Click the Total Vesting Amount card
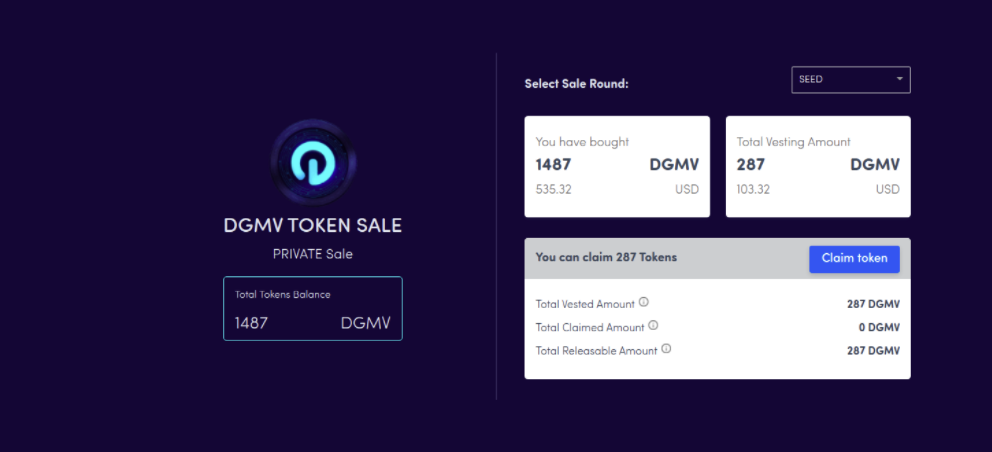The height and width of the screenshot is (452, 992). click(x=818, y=166)
